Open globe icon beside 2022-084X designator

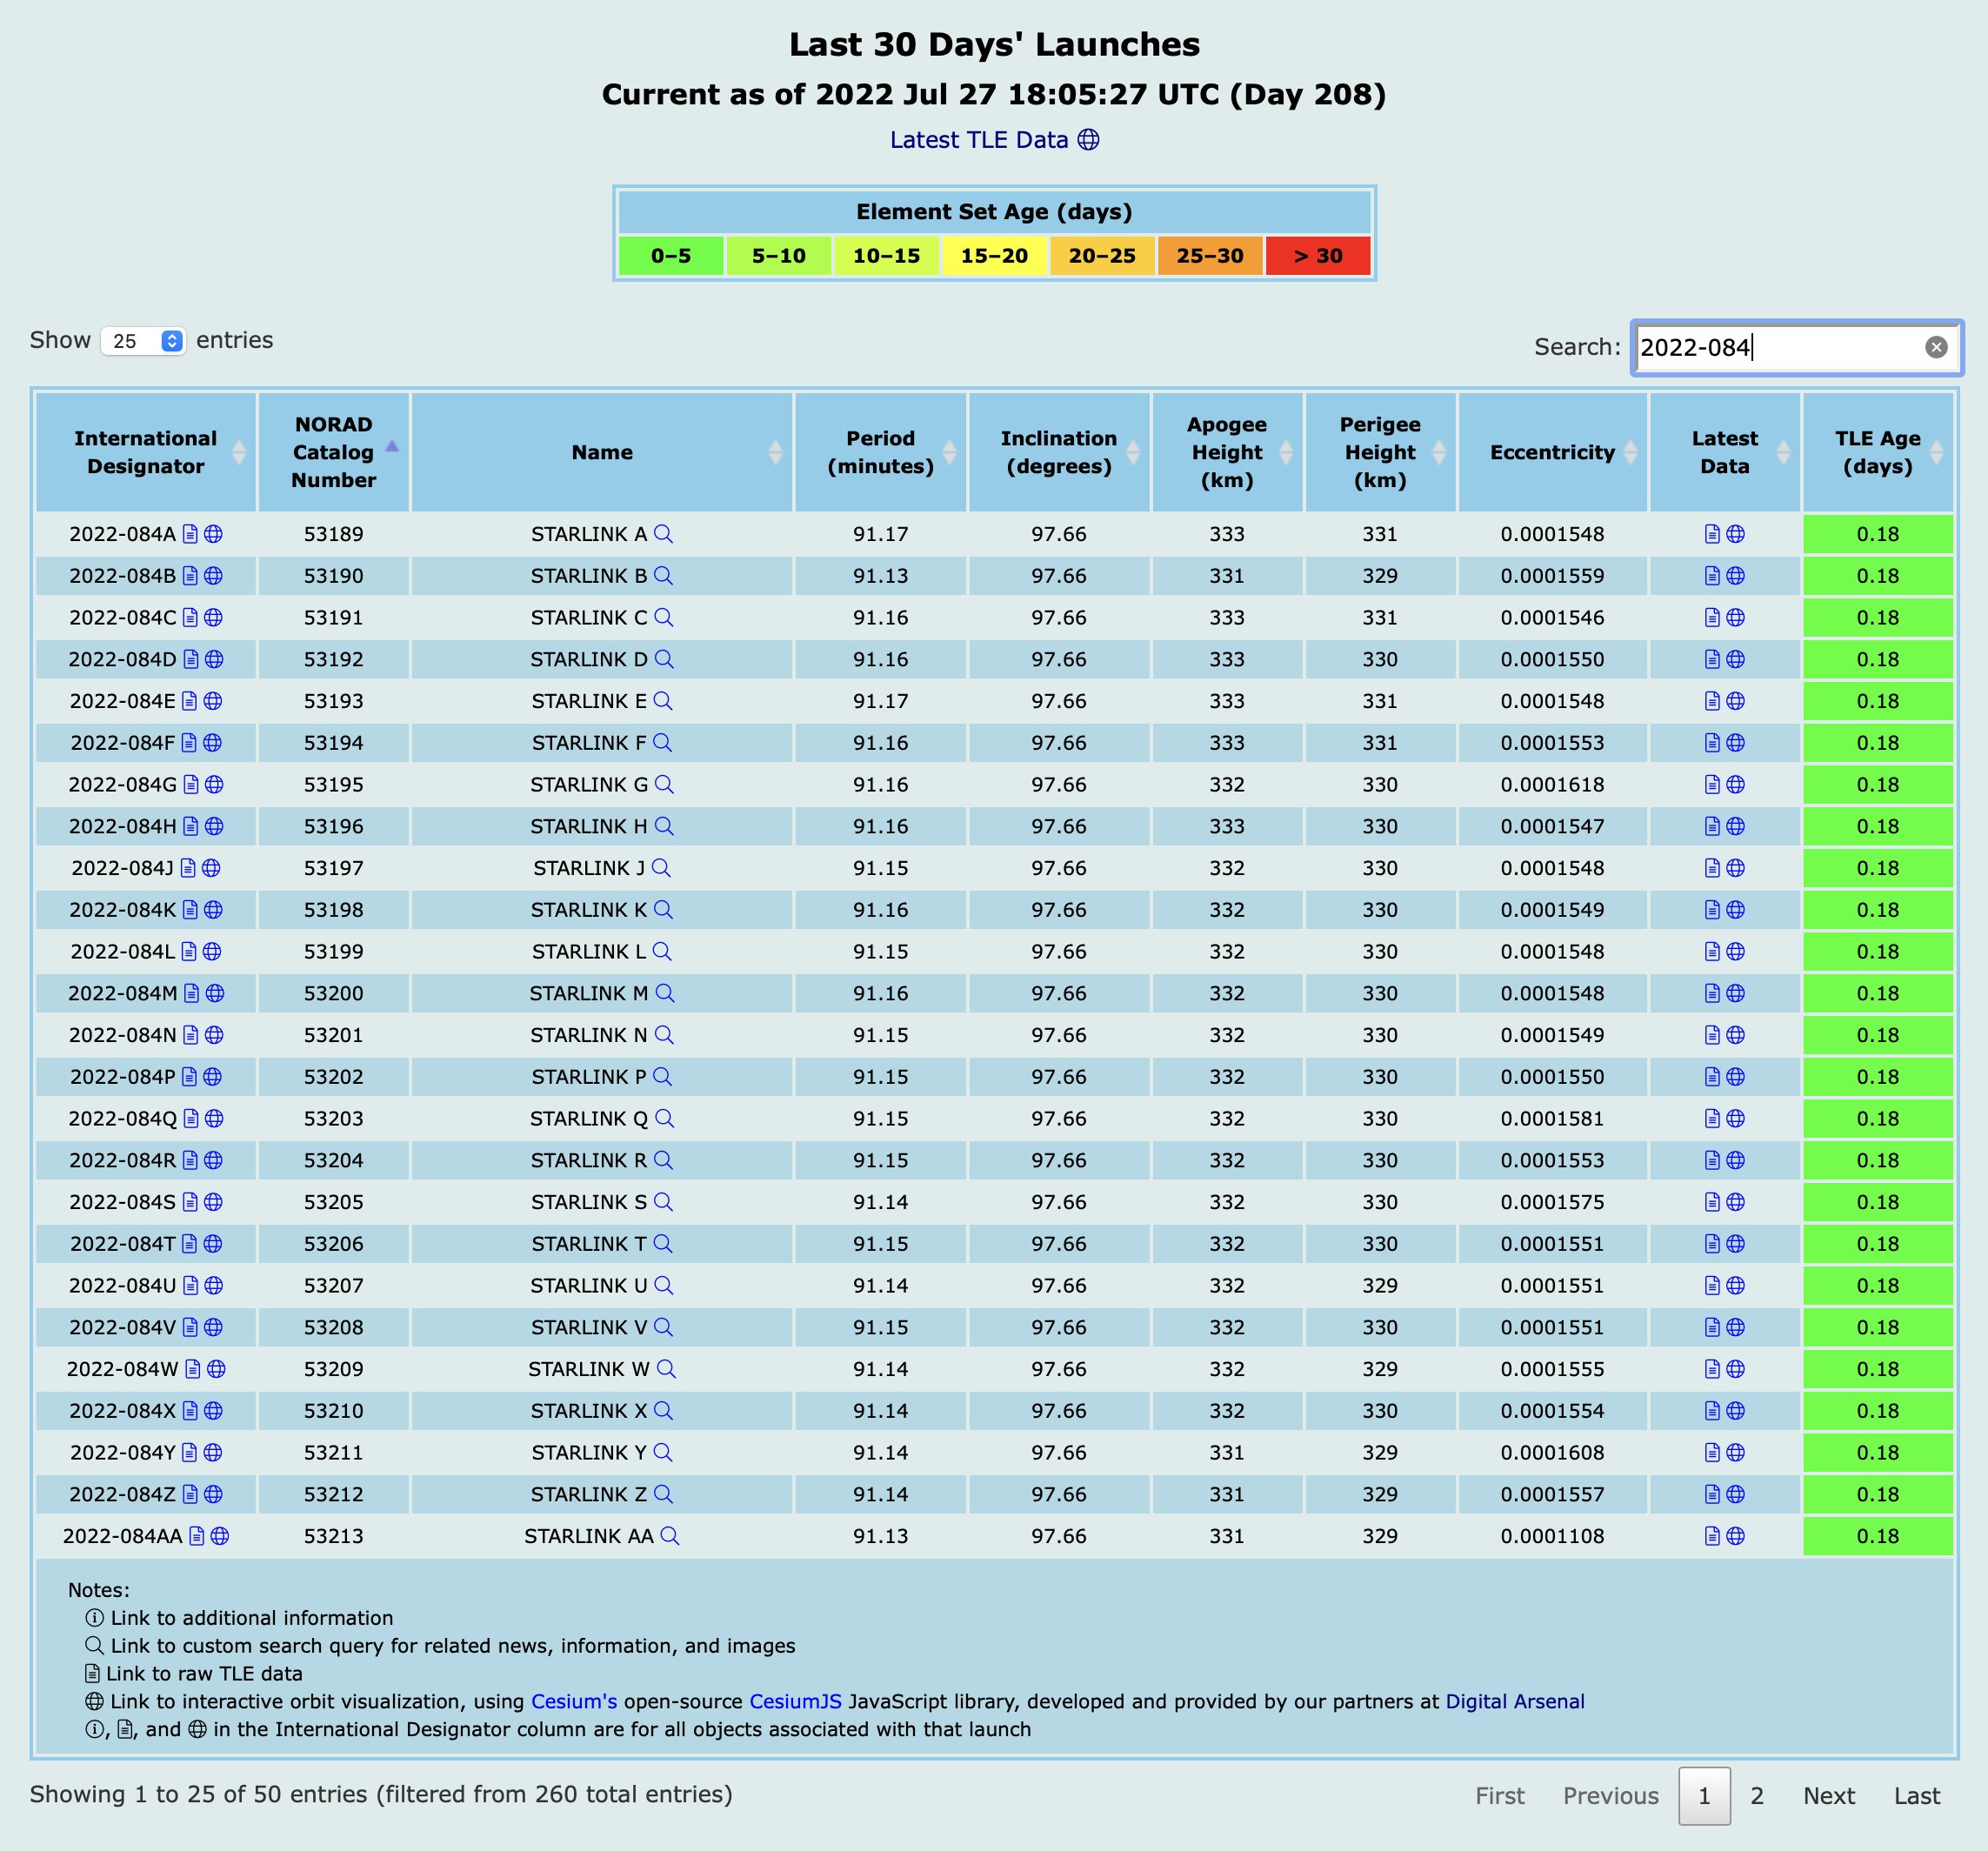pos(213,1411)
